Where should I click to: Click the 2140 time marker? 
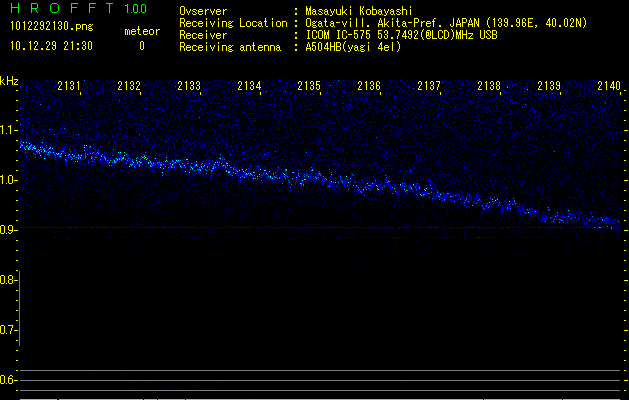[608, 87]
